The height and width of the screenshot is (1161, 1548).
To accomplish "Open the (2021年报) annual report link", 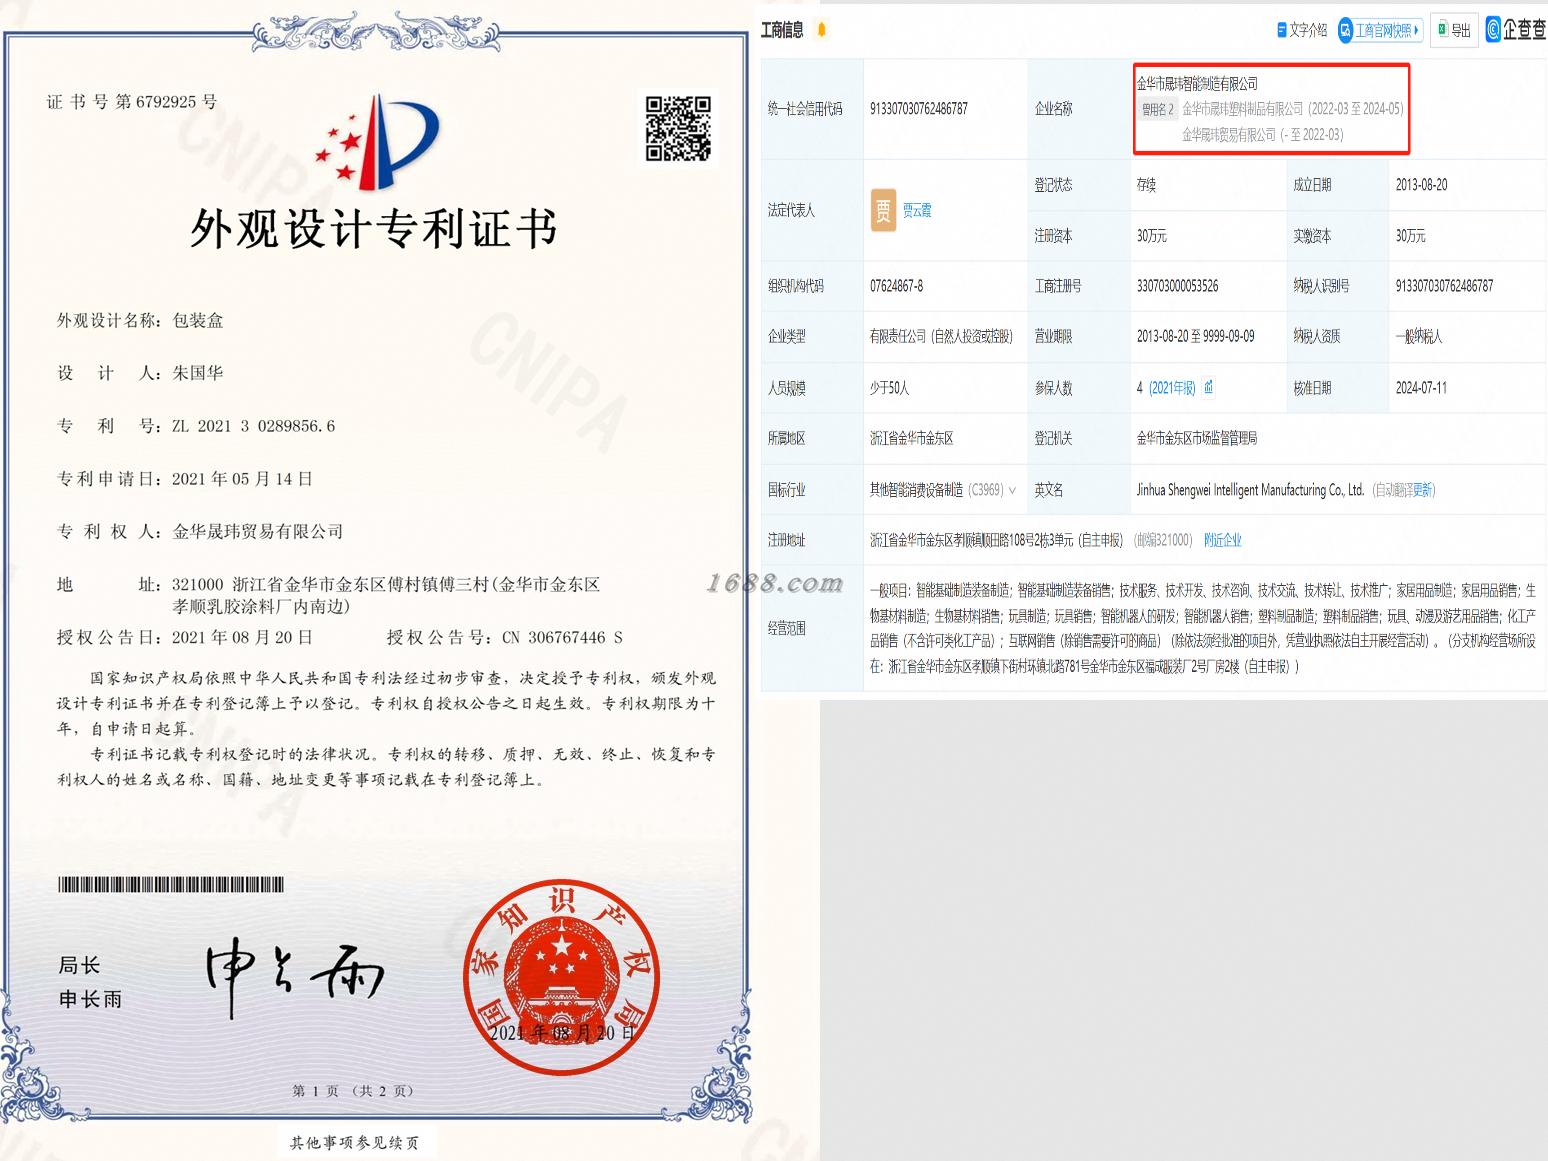I will coord(1172,388).
